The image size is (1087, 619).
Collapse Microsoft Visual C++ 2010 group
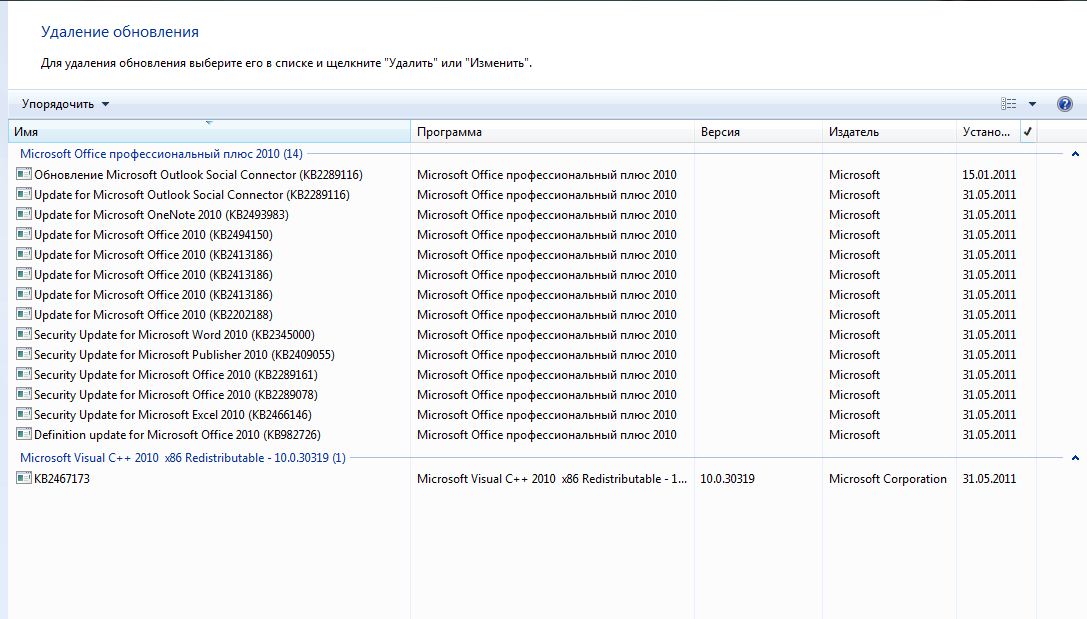point(1075,457)
